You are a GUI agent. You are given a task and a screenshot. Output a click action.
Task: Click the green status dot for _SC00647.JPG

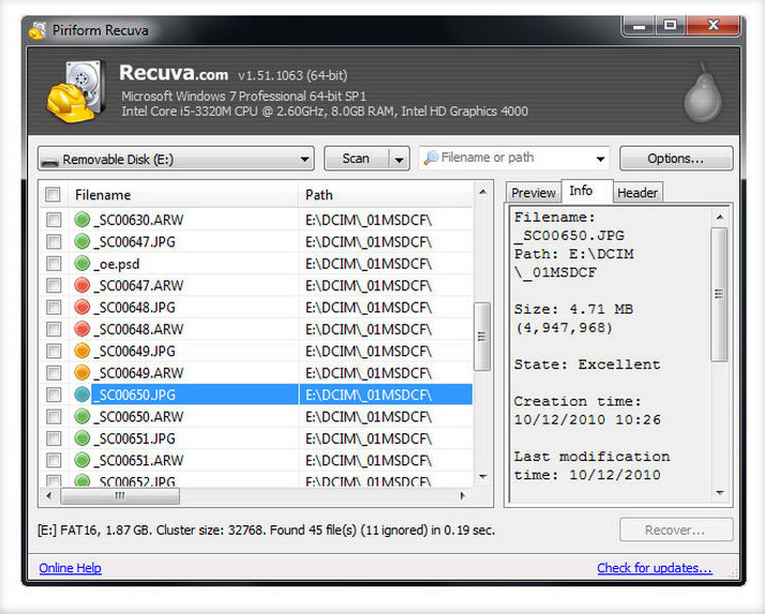coord(82,241)
